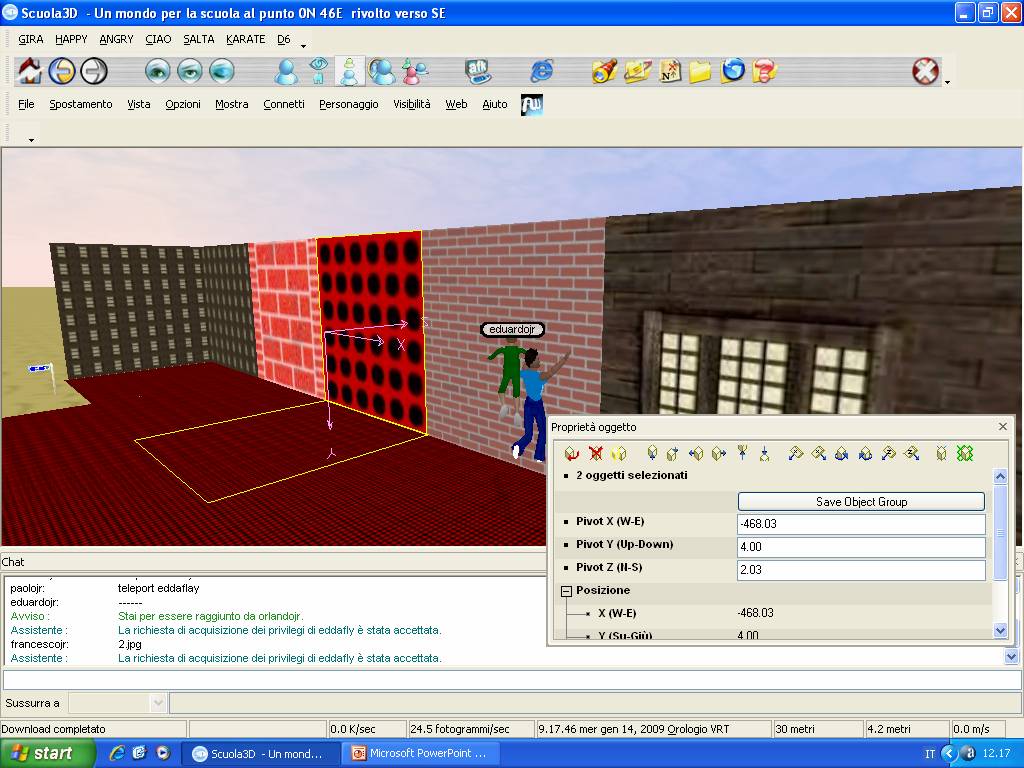1024x768 pixels.
Task: Open help with the question mark icon
Action: tap(764, 71)
